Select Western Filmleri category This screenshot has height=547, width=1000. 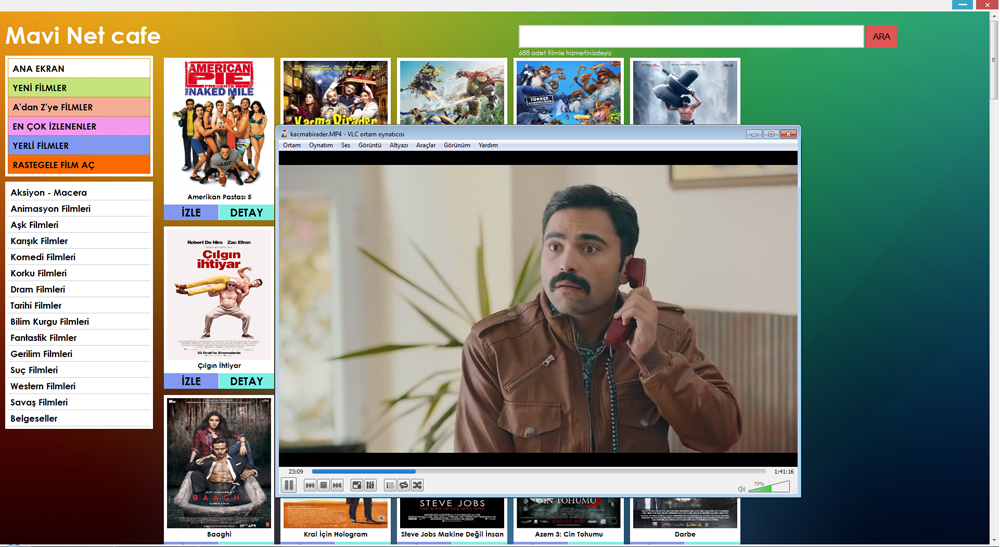(x=79, y=386)
